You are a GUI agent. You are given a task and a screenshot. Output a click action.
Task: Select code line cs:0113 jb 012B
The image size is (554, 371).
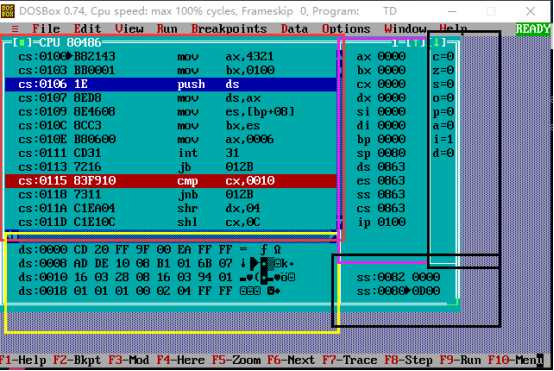[171, 167]
